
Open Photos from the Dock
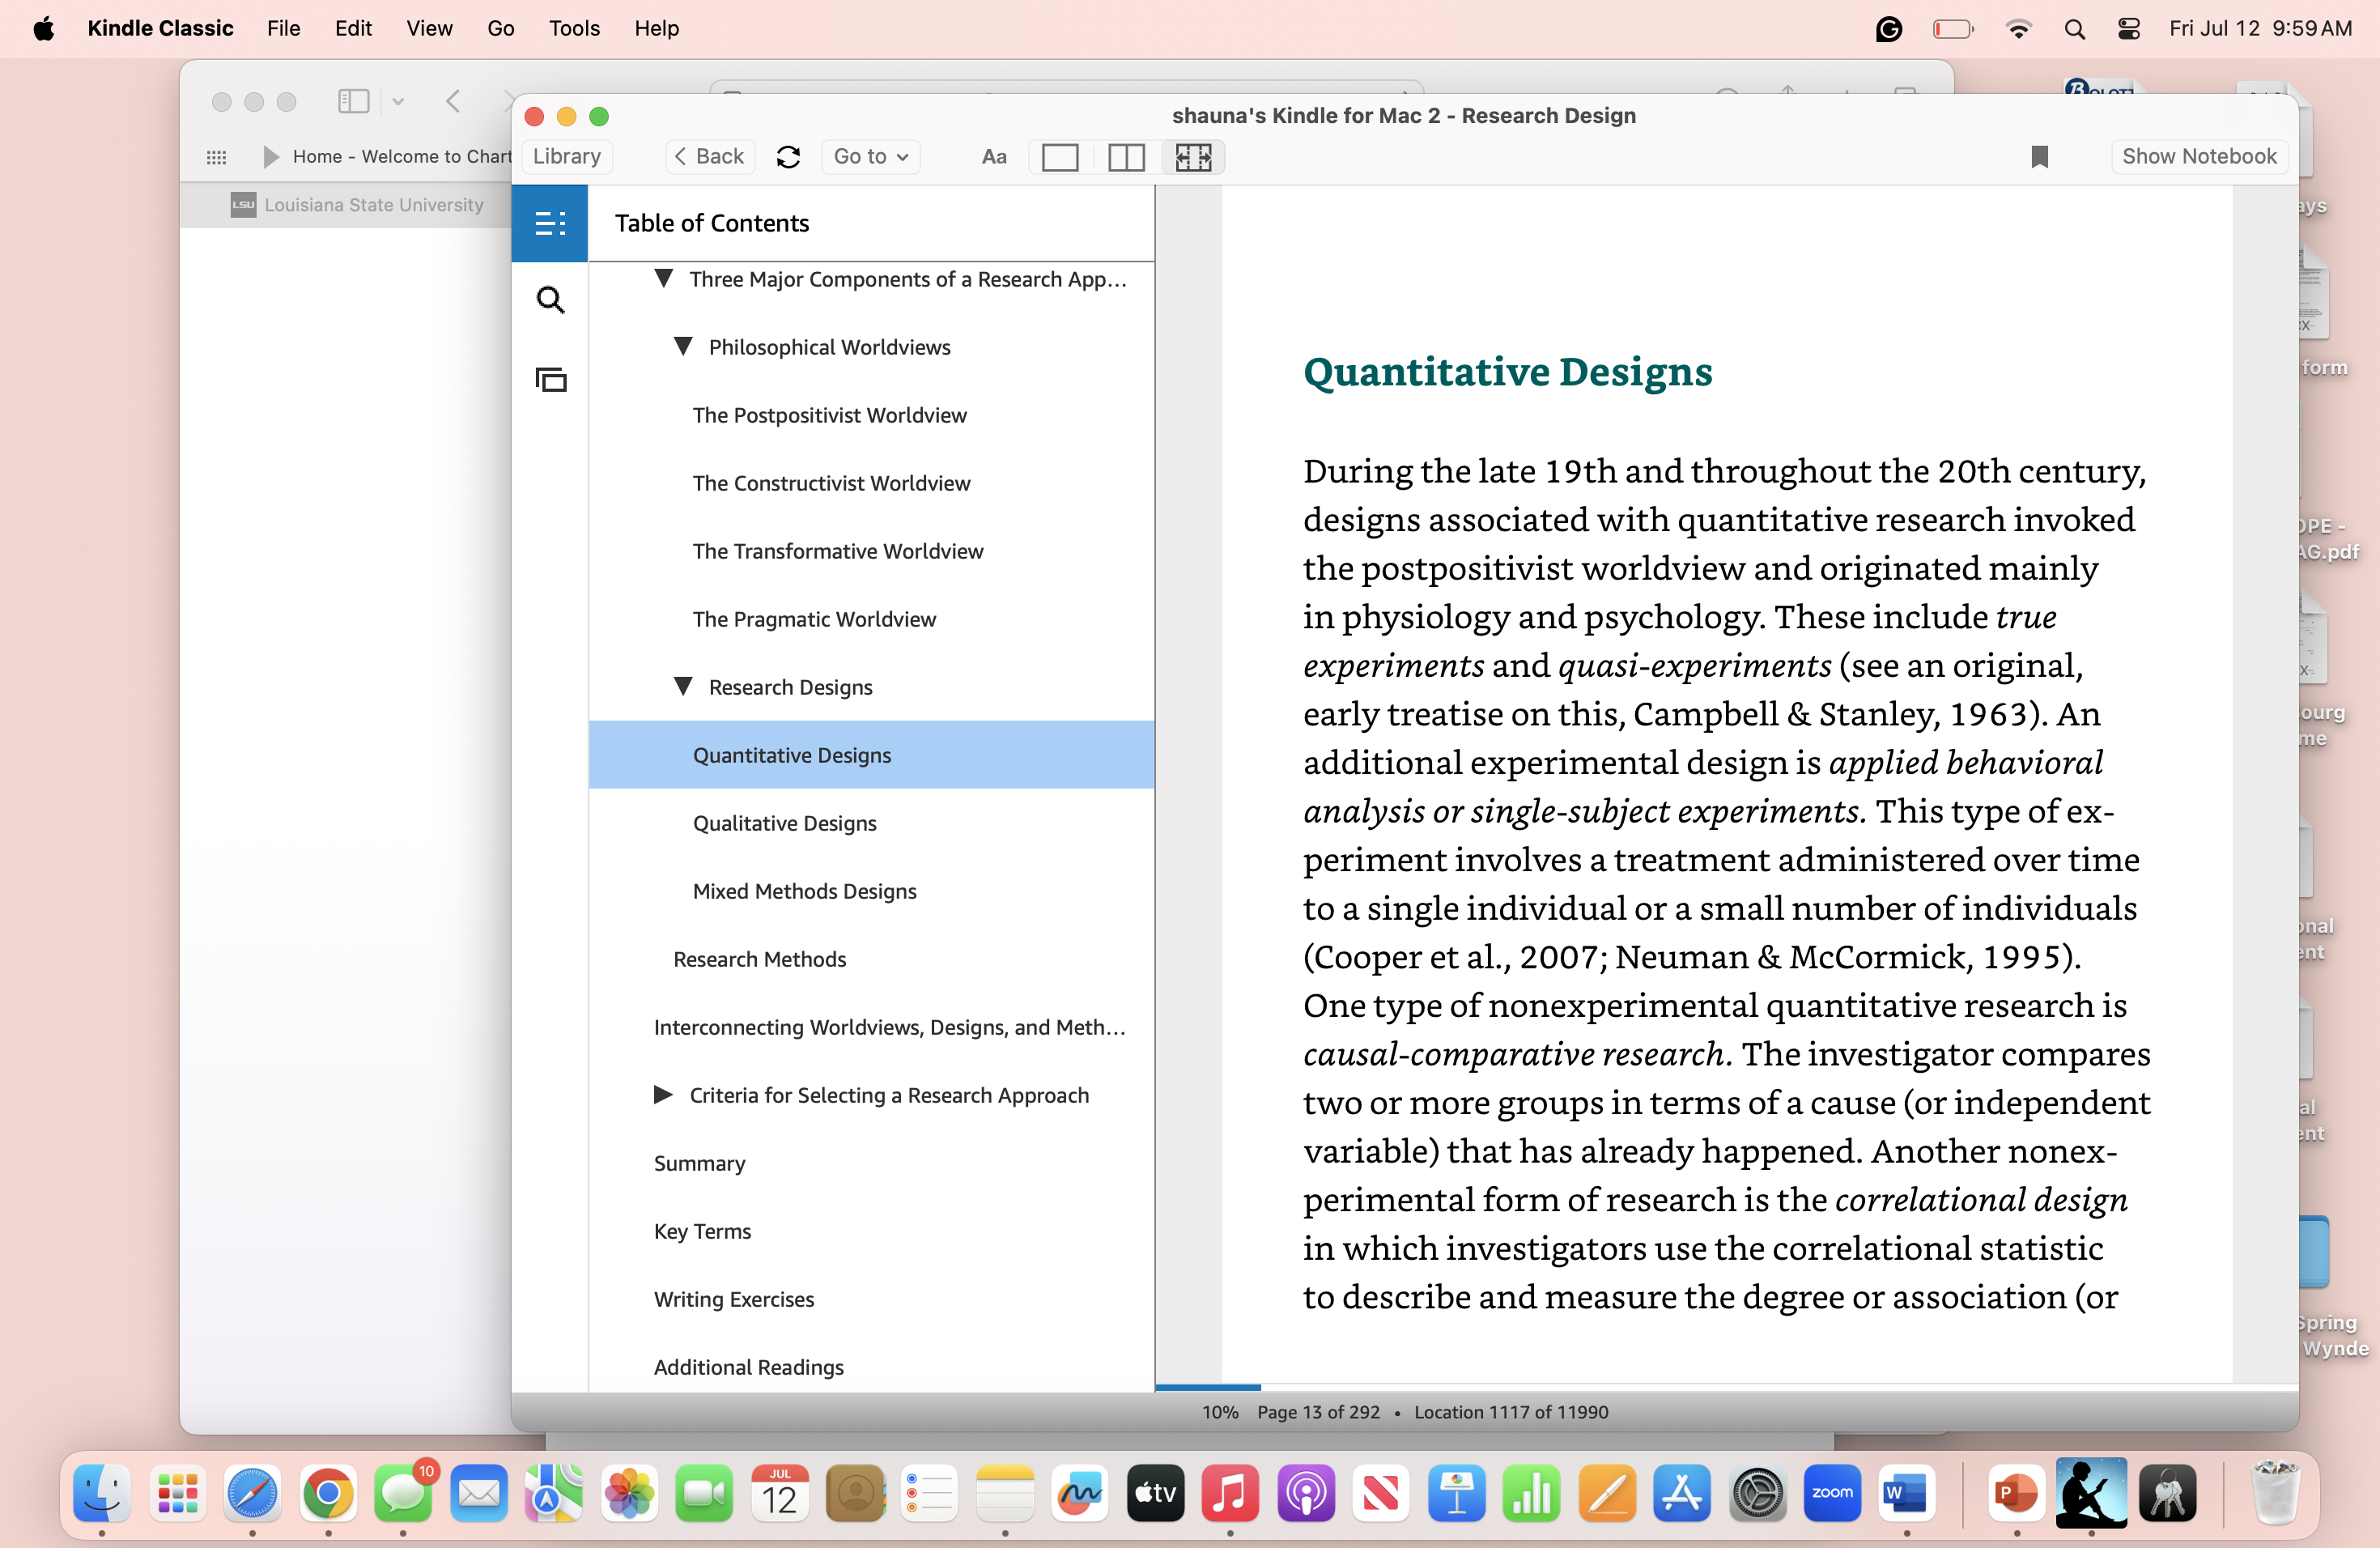(x=630, y=1493)
